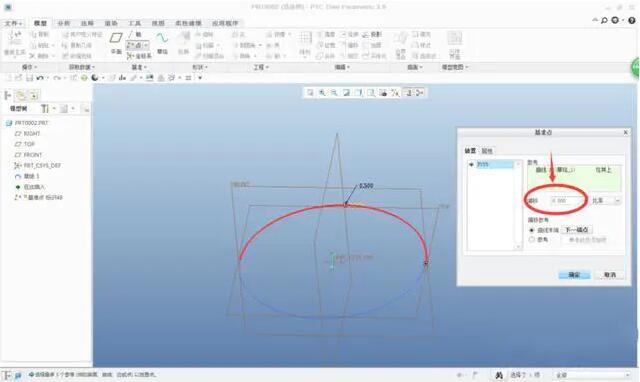Click the Undo arrow in quick toolbar
This screenshot has width=640, height=382.
pos(40,78)
